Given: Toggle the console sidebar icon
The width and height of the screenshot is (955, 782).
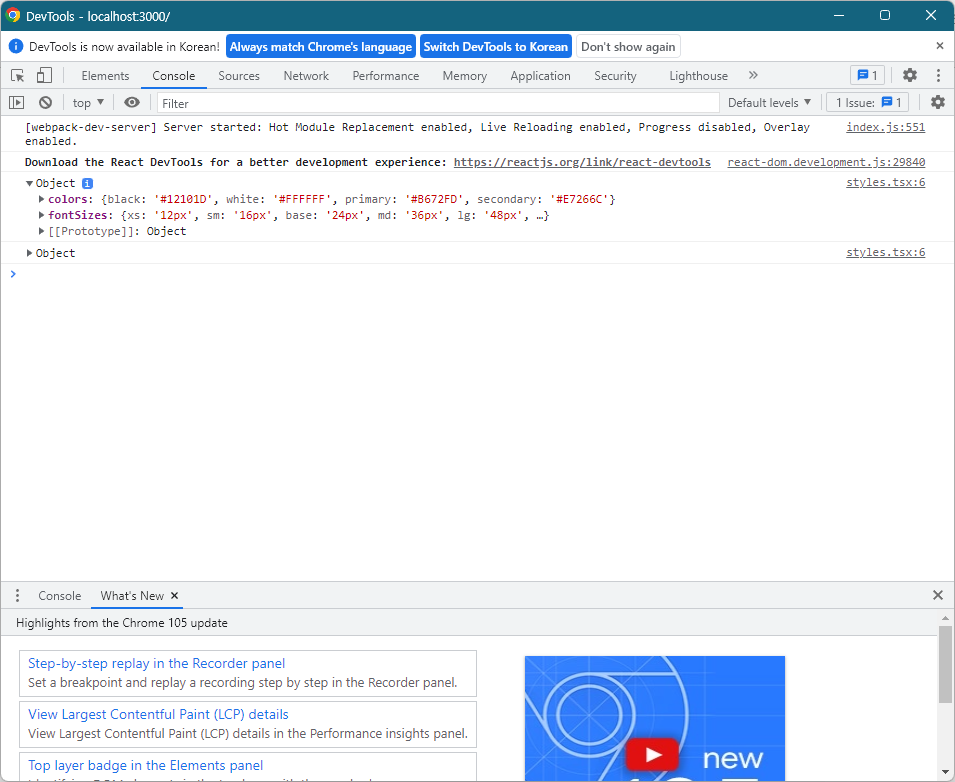Looking at the screenshot, I should point(16,103).
